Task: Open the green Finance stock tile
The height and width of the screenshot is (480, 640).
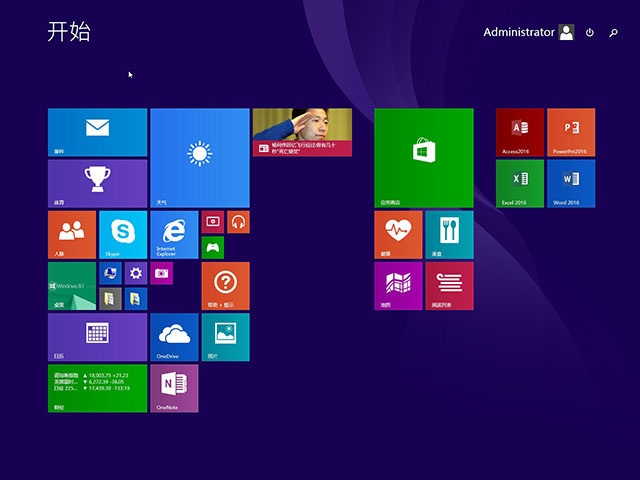Action: coord(98,389)
